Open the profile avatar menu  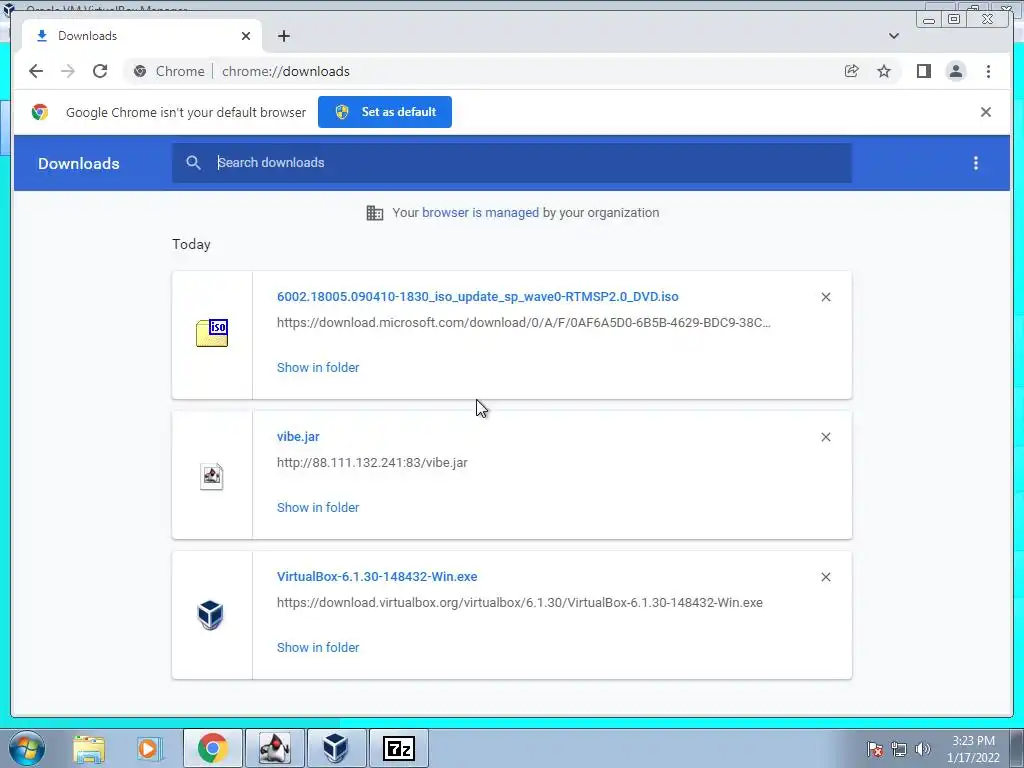tap(956, 71)
